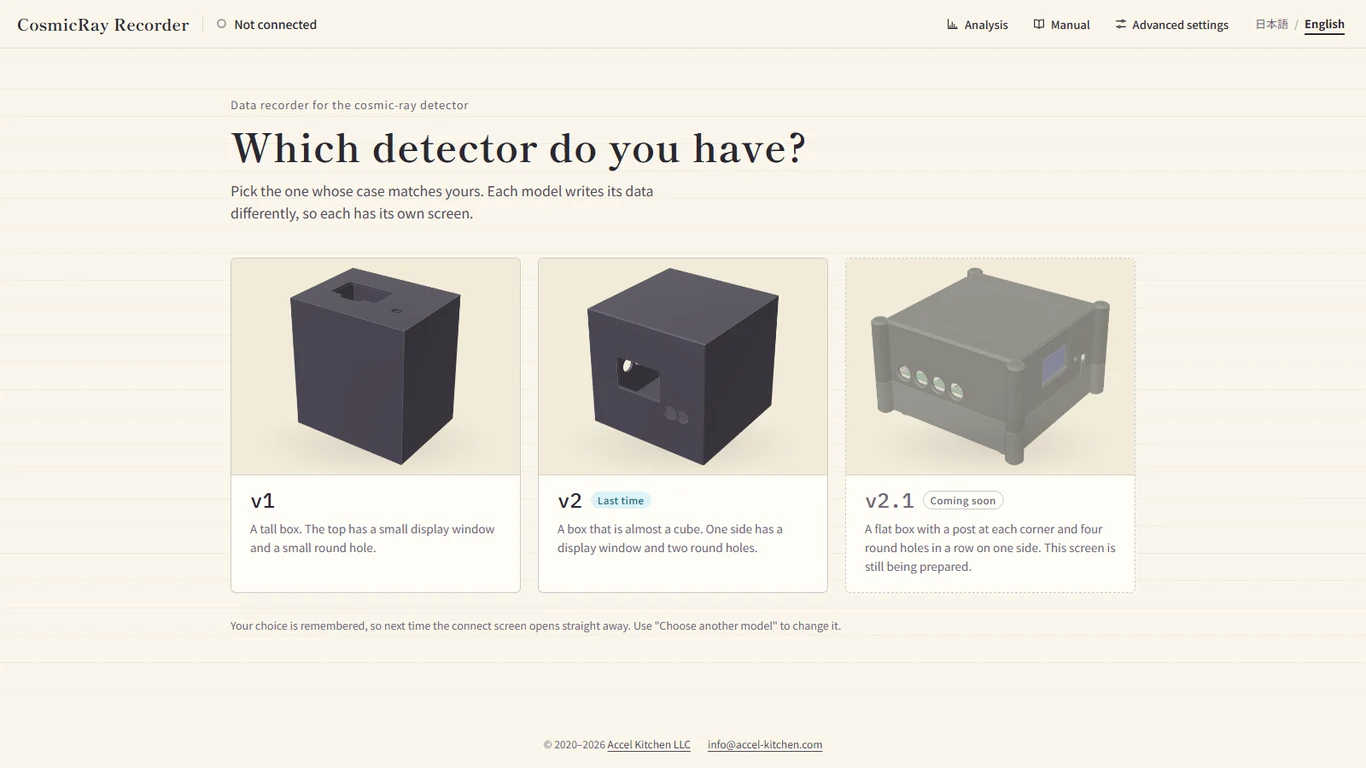Image resolution: width=1366 pixels, height=768 pixels.
Task: Click the 'Your choice is remembered' note
Action: (535, 626)
